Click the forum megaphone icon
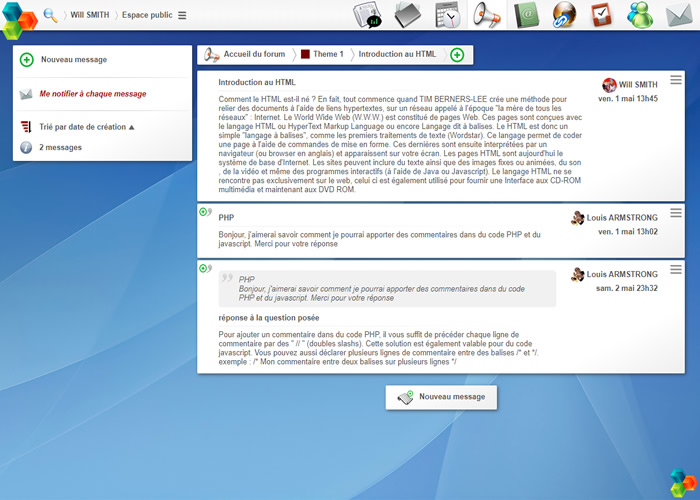This screenshot has width=700, height=500. 487,15
